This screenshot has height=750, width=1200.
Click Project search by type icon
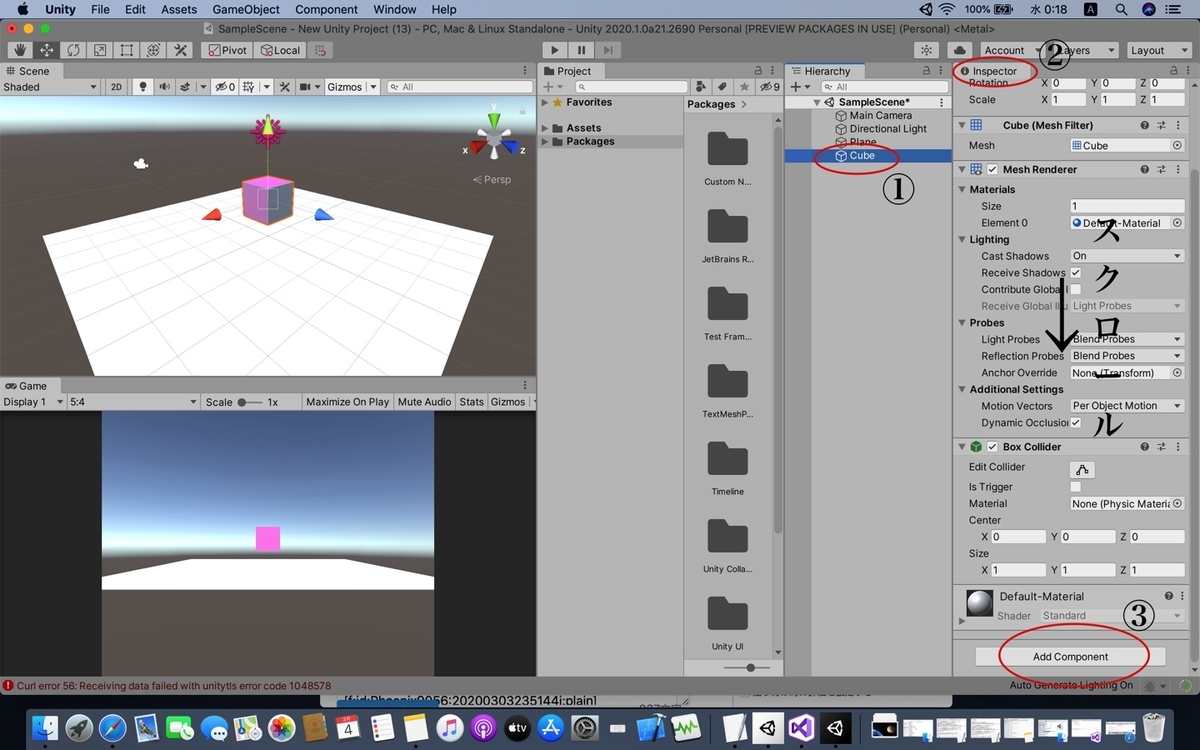click(702, 87)
